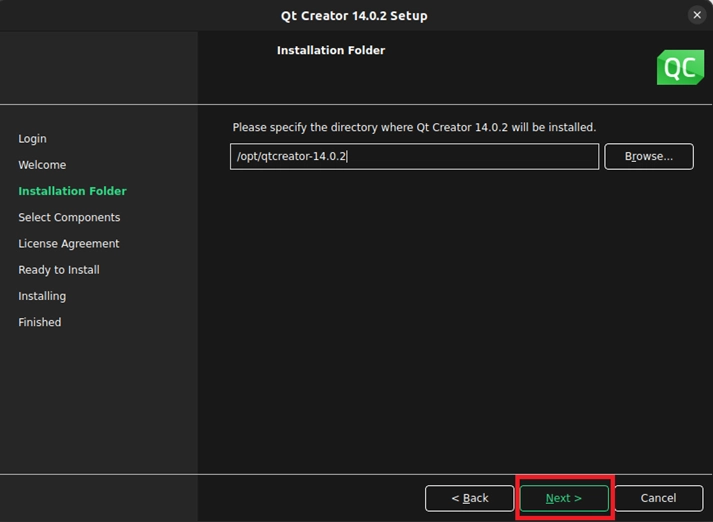Click the Login step in sidebar
This screenshot has height=522, width=713.
tap(32, 139)
